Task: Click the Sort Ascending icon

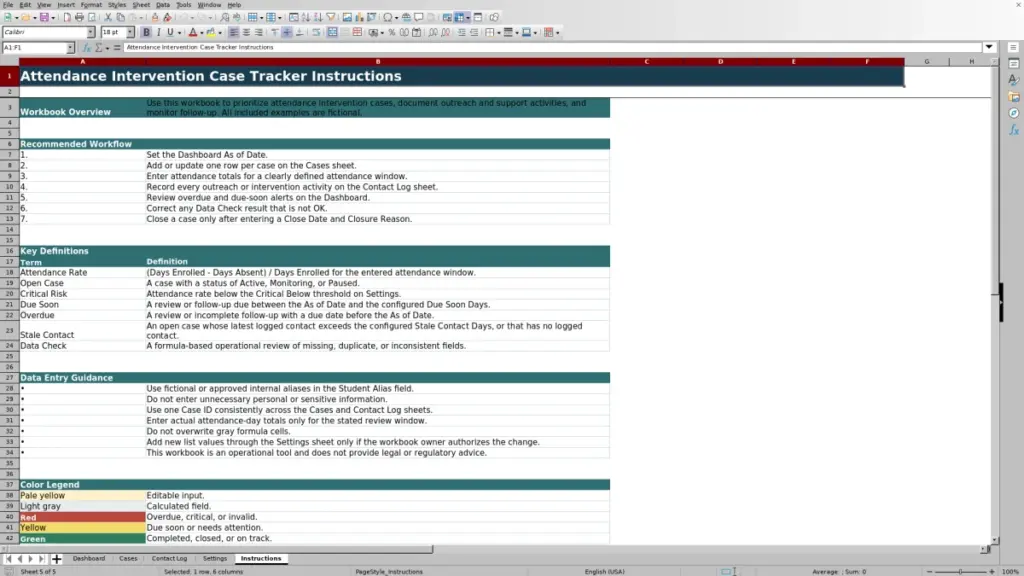Action: 306,18
